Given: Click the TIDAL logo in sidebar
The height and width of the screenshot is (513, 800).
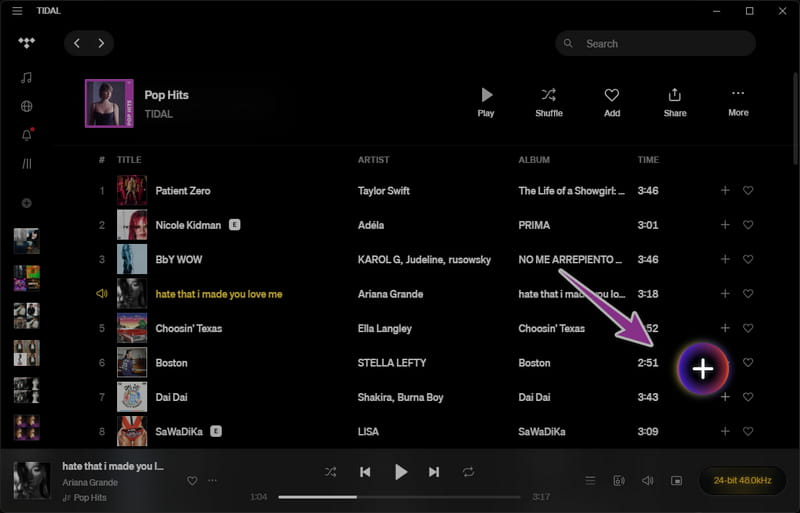Looking at the screenshot, I should [27, 43].
